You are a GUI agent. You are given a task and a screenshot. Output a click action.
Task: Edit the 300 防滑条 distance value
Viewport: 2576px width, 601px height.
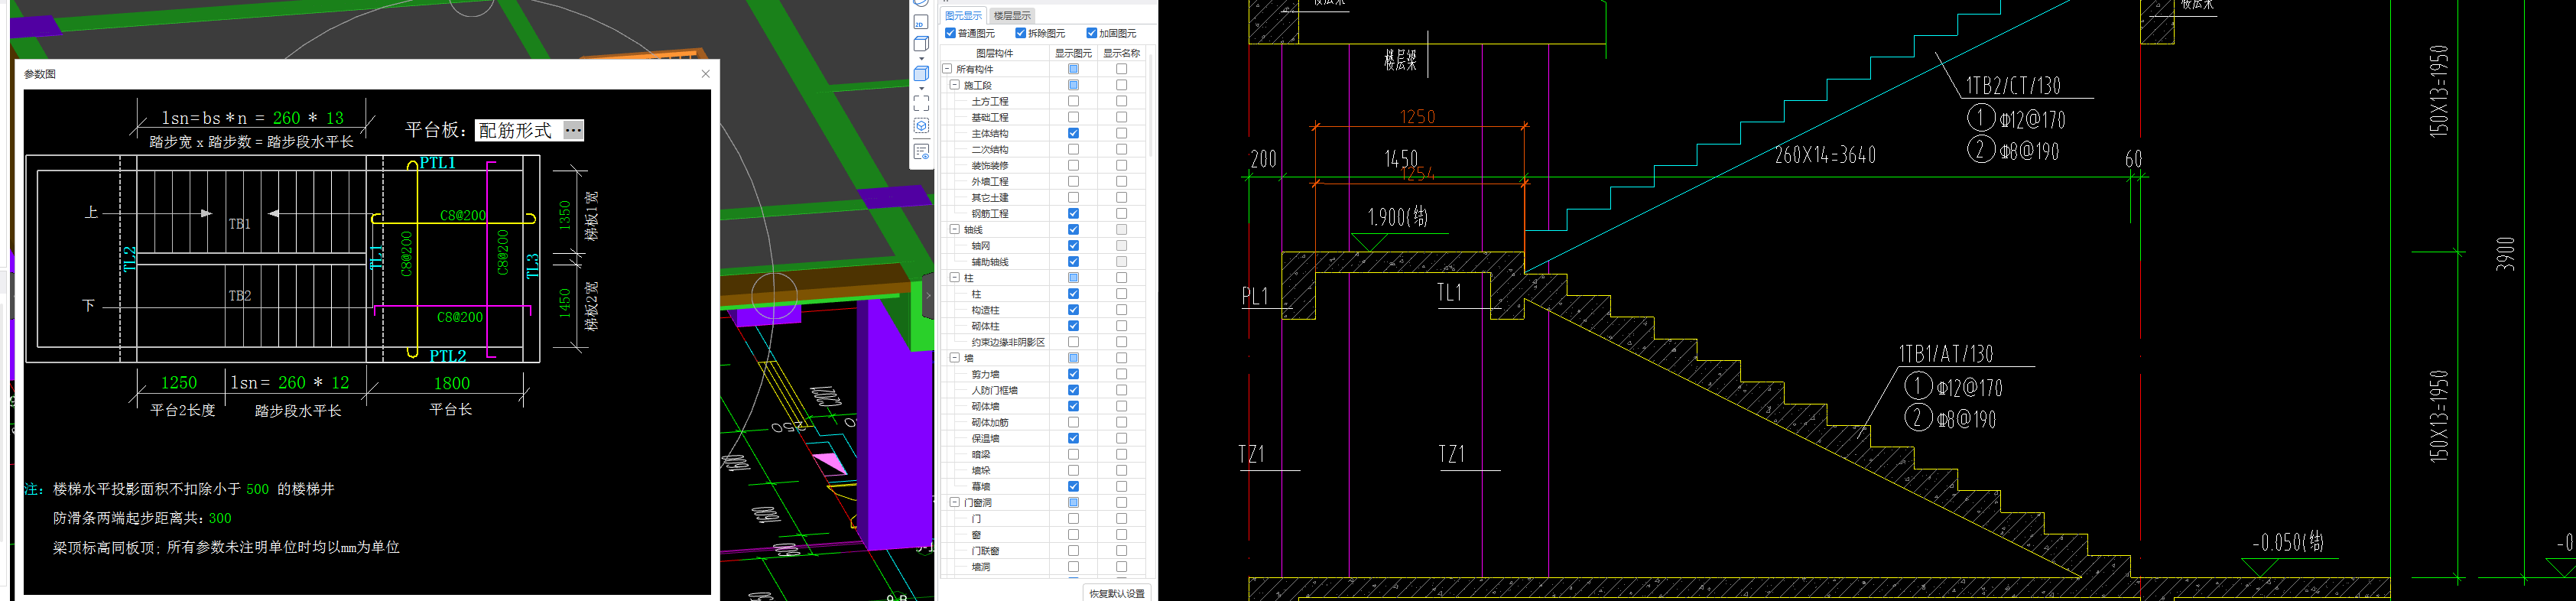(x=220, y=519)
